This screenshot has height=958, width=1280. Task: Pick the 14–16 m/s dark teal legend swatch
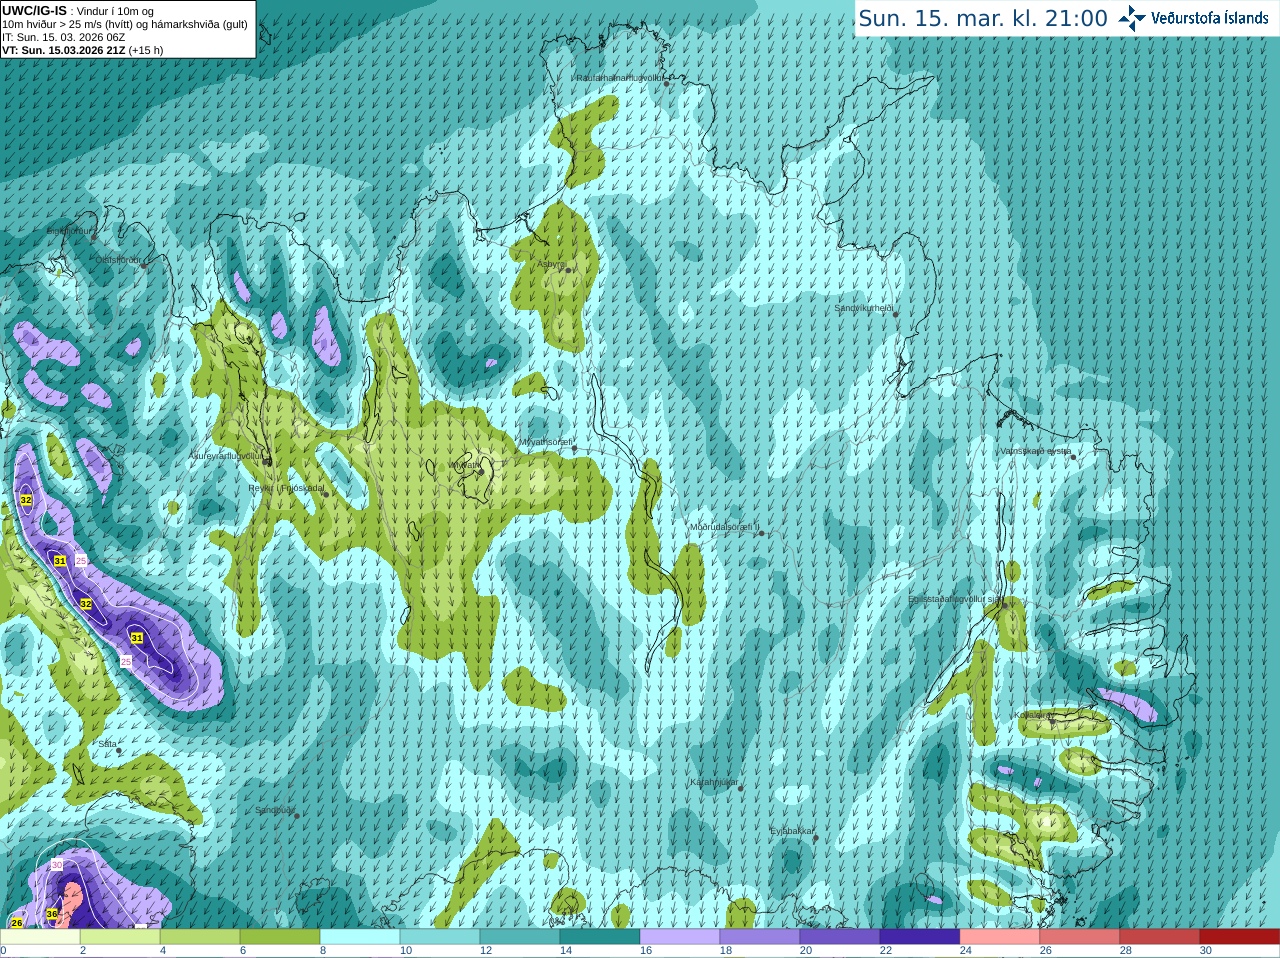click(600, 937)
